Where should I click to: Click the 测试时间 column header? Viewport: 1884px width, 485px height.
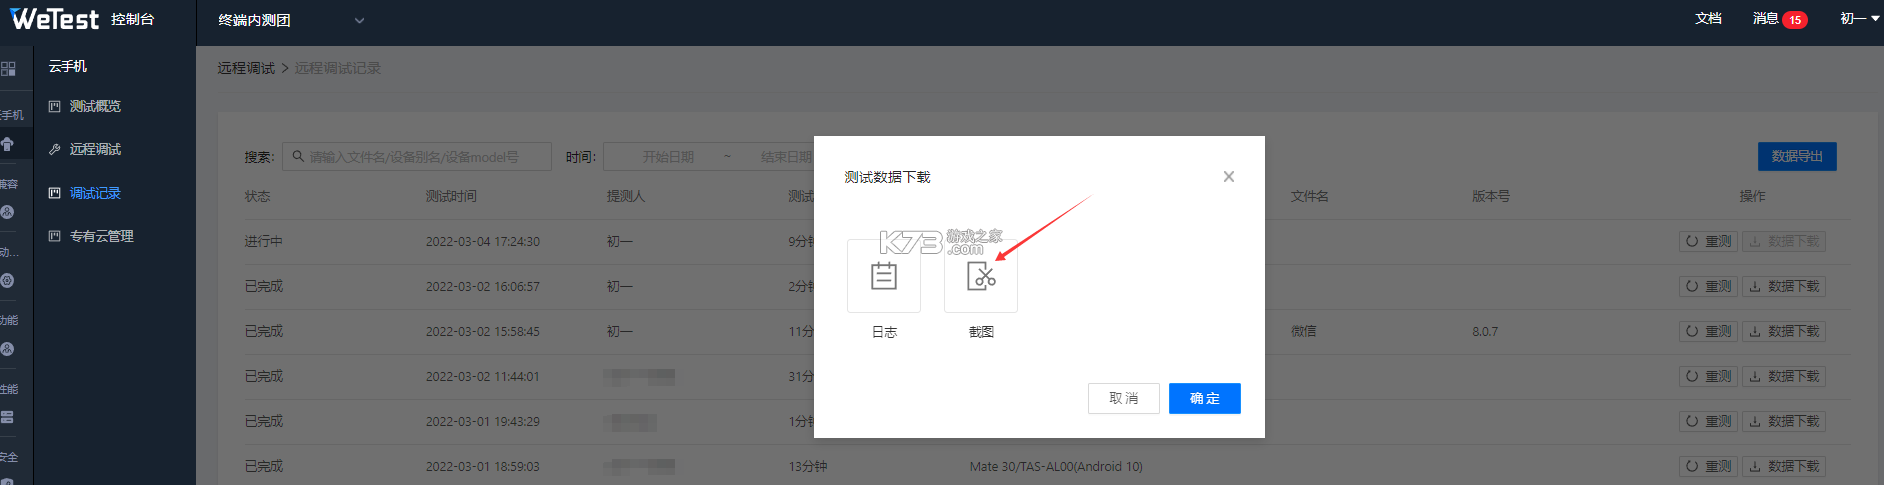coord(451,196)
